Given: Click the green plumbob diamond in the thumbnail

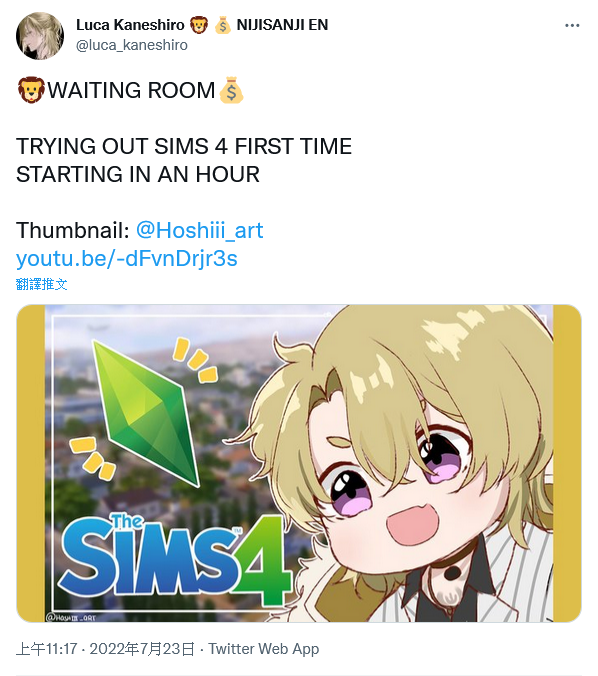Looking at the screenshot, I should click(146, 413).
